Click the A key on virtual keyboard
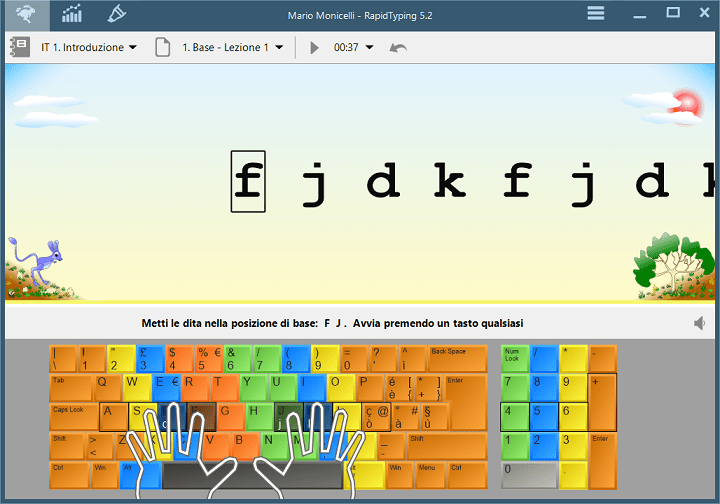Viewport: 720px width, 504px height. [114, 417]
